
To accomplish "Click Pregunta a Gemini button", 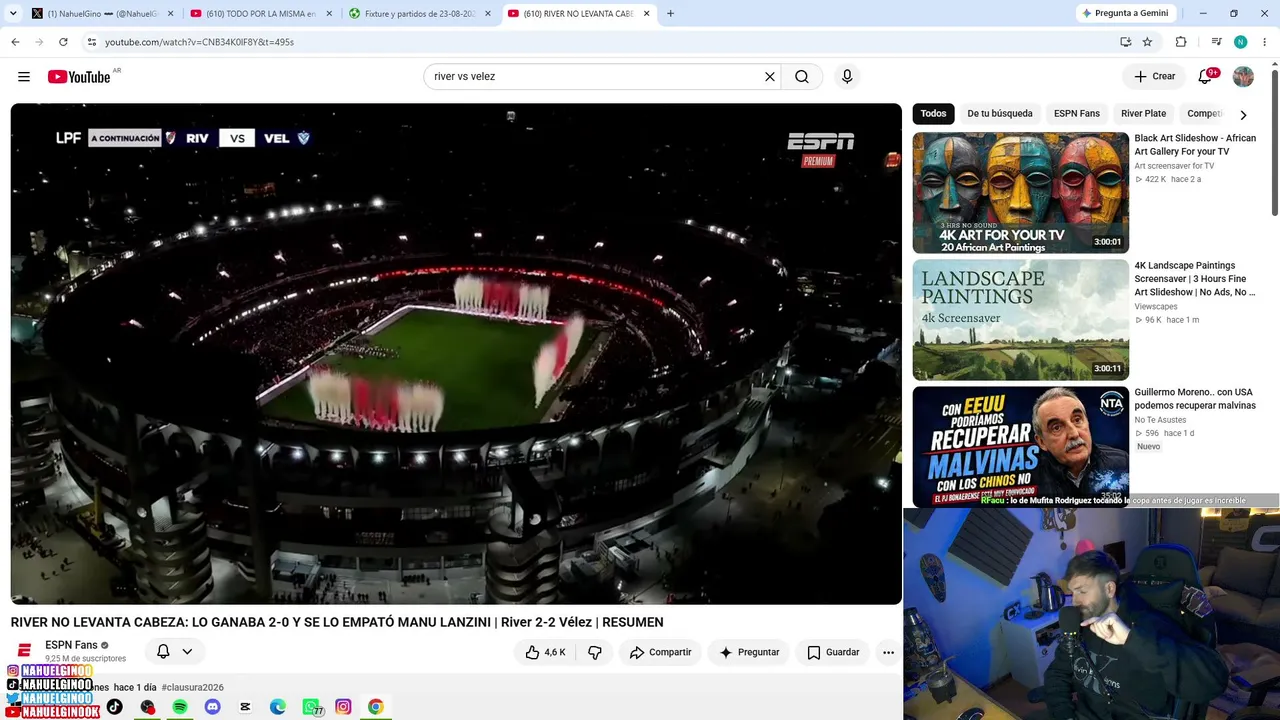I will pyautogui.click(x=1124, y=13).
